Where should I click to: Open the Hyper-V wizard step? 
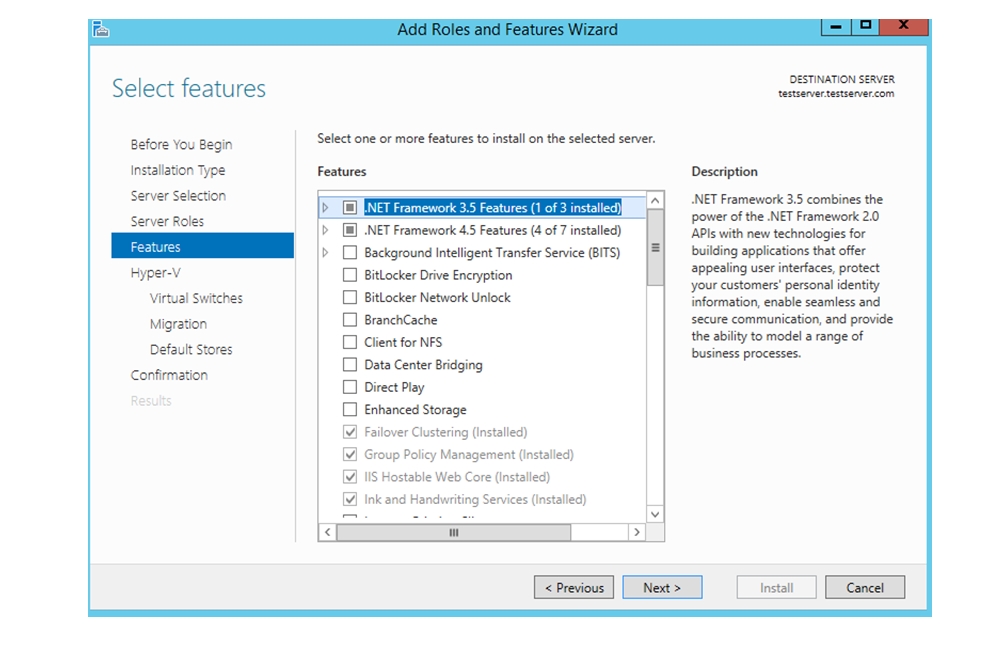tap(155, 273)
